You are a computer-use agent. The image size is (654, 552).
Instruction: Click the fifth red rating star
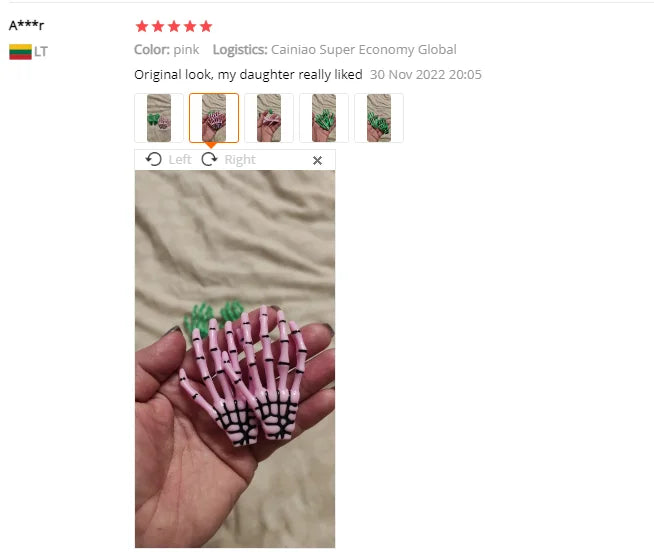point(206,26)
